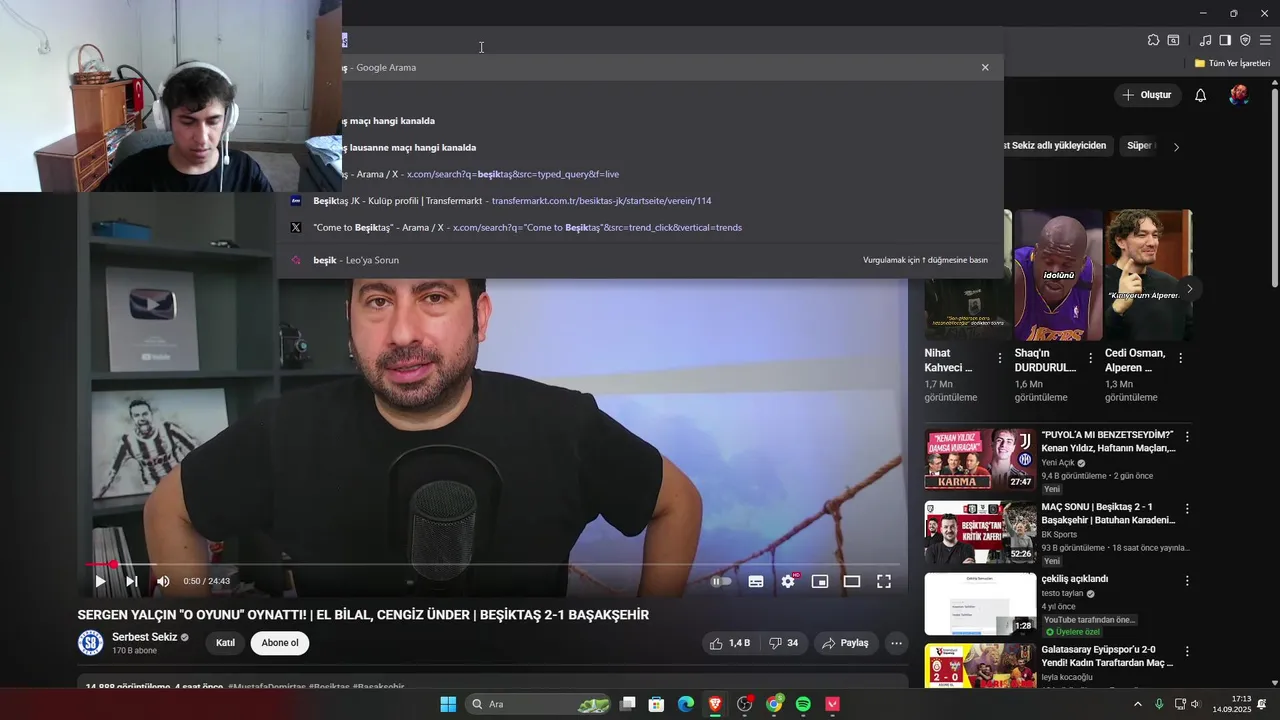This screenshot has height=720, width=1280.
Task: Select the 'Süper' filter chip
Action: tap(1140, 146)
